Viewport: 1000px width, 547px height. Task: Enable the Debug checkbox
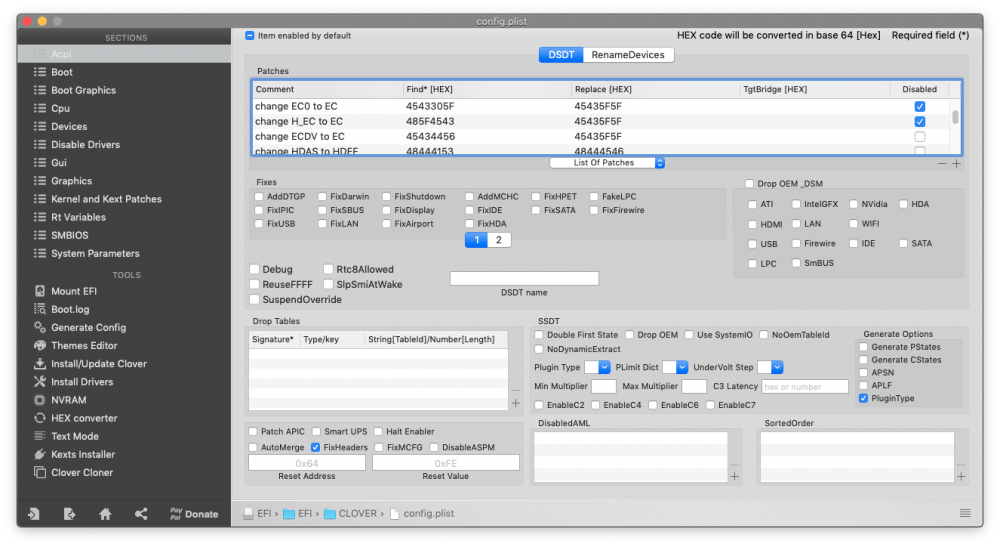click(254, 269)
